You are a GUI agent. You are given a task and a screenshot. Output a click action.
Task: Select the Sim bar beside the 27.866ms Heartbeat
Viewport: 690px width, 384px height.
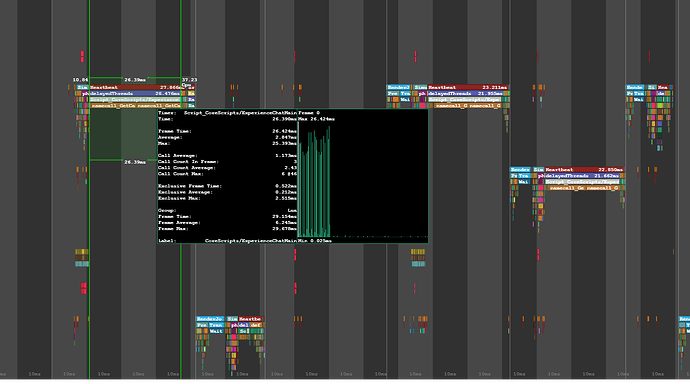[83, 88]
